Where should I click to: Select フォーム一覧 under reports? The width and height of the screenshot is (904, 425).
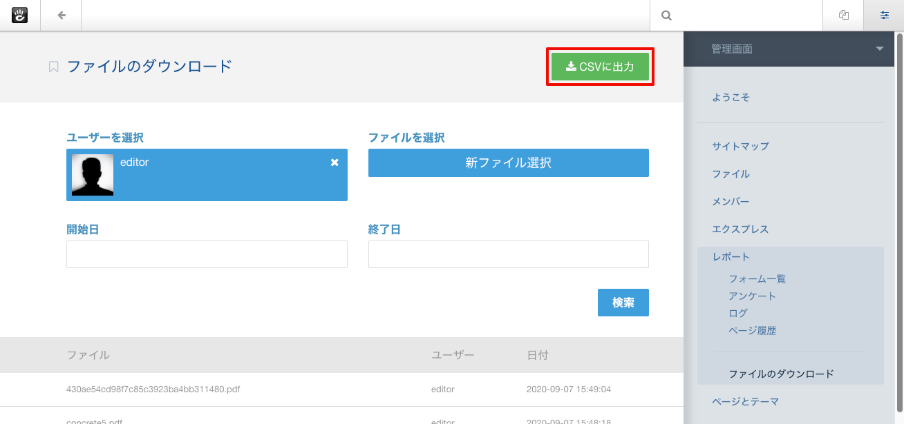click(757, 279)
